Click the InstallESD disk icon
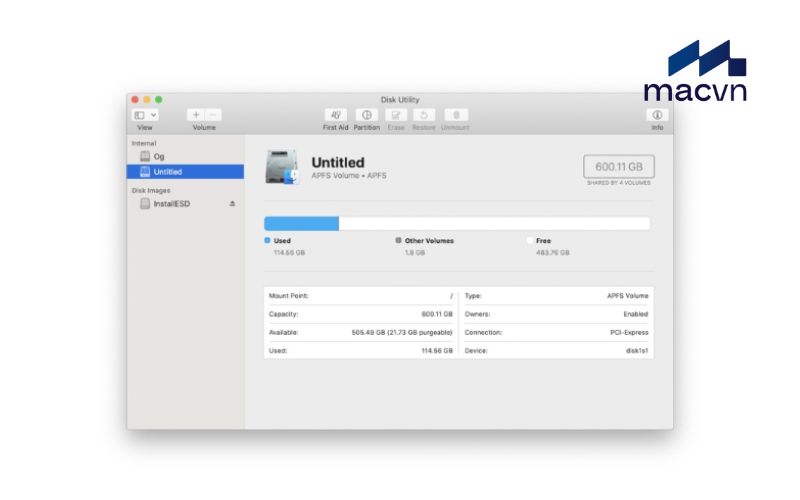800x500 pixels. pos(145,204)
